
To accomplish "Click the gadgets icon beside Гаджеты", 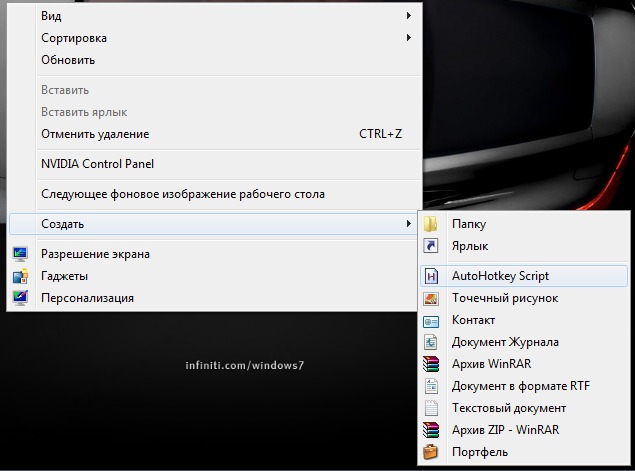I will 20,276.
